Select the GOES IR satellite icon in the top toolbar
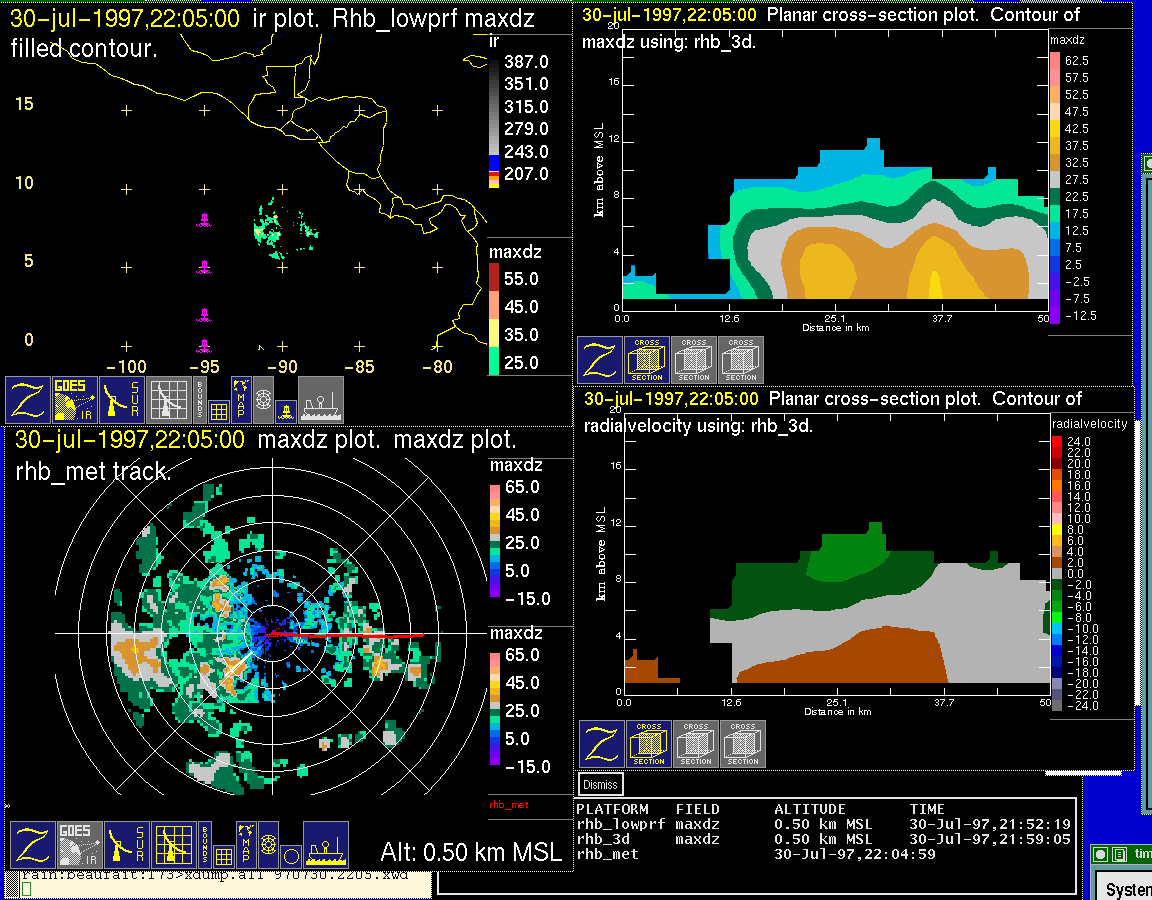 [x=76, y=400]
